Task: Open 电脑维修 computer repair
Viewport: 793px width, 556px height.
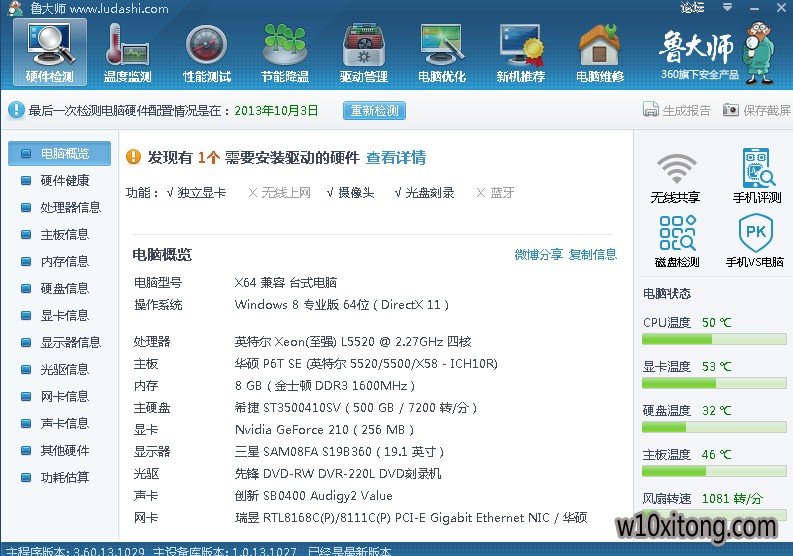Action: click(x=600, y=53)
